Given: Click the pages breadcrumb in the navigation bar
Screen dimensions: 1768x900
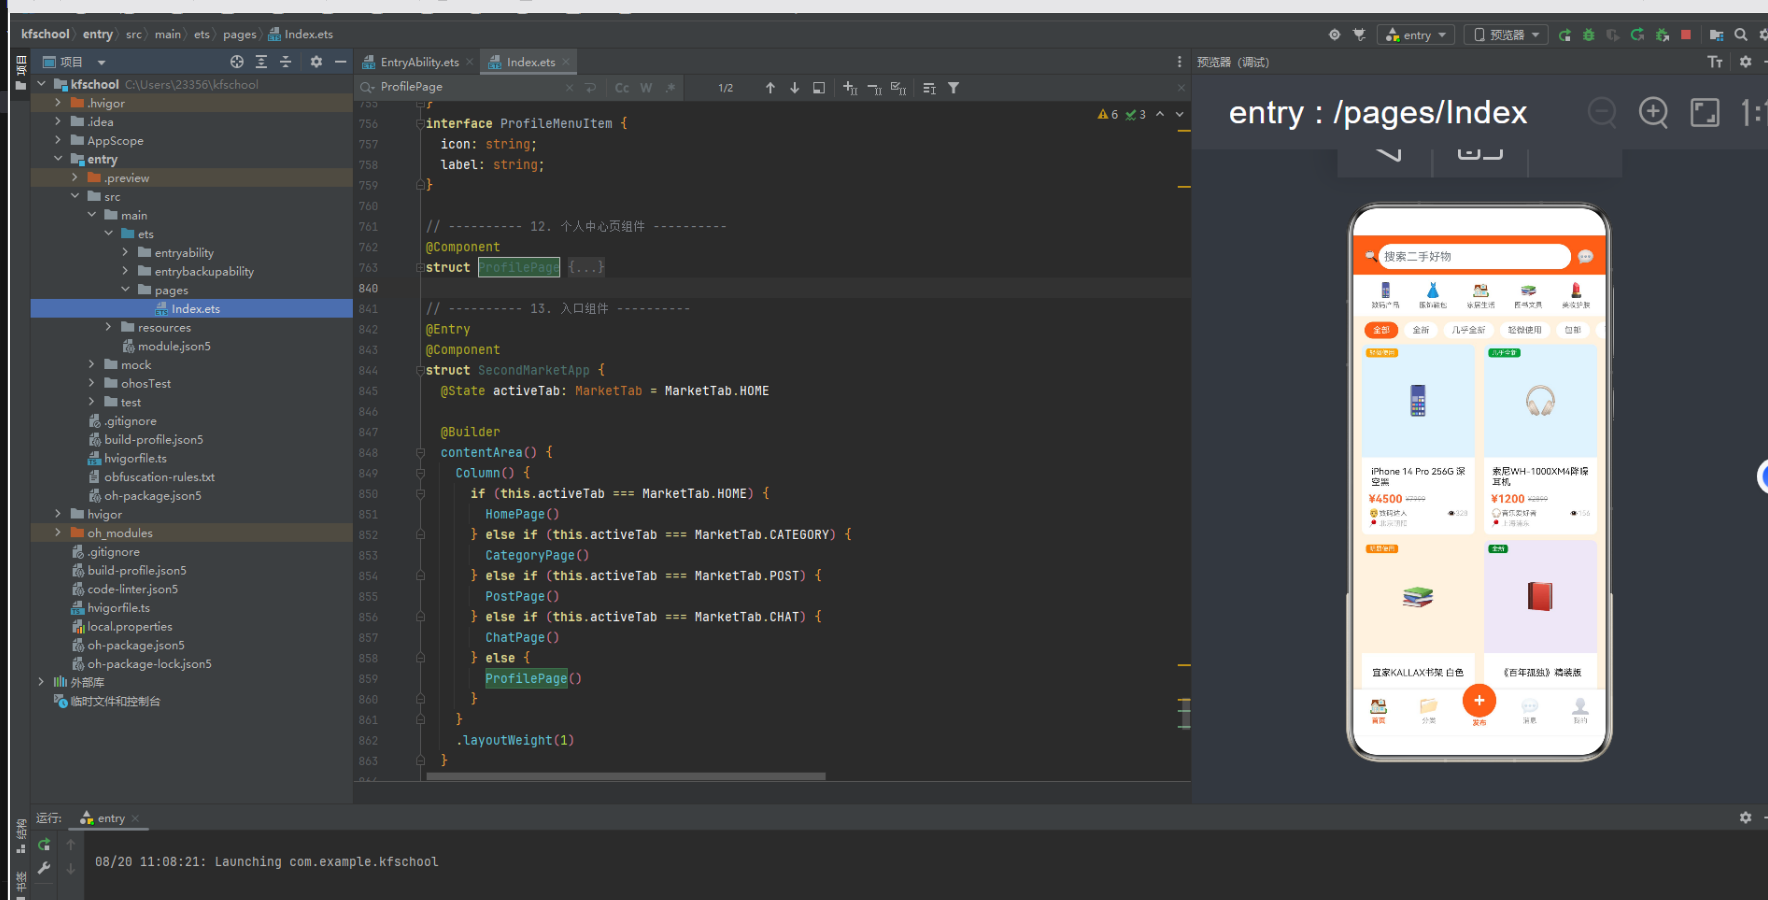Looking at the screenshot, I should click(239, 34).
